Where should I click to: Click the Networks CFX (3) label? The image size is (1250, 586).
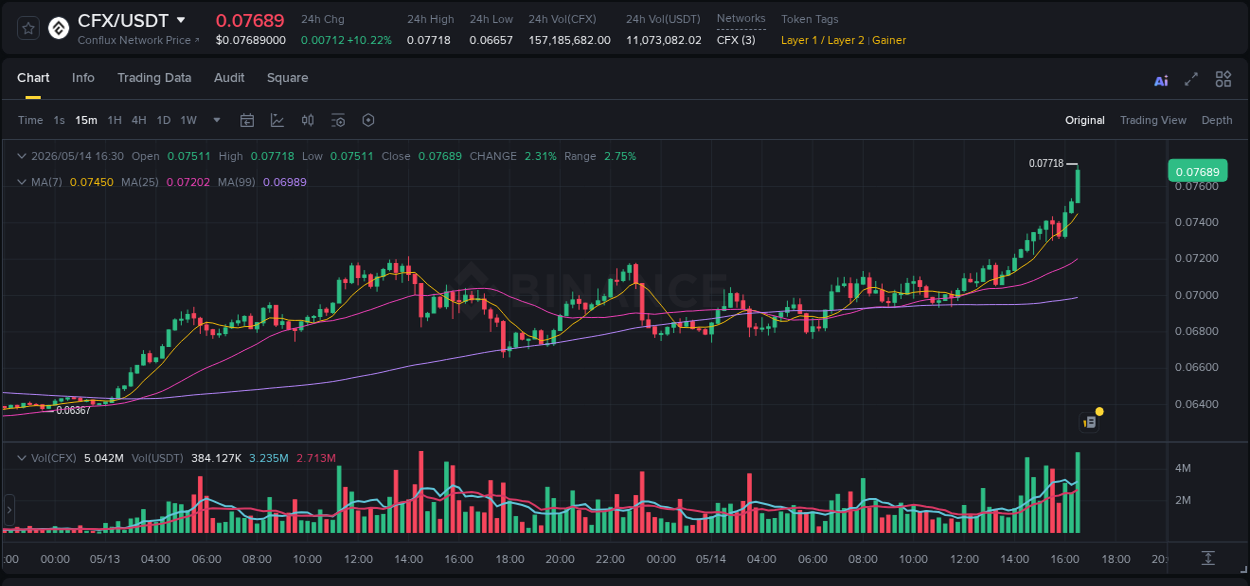(x=736, y=40)
